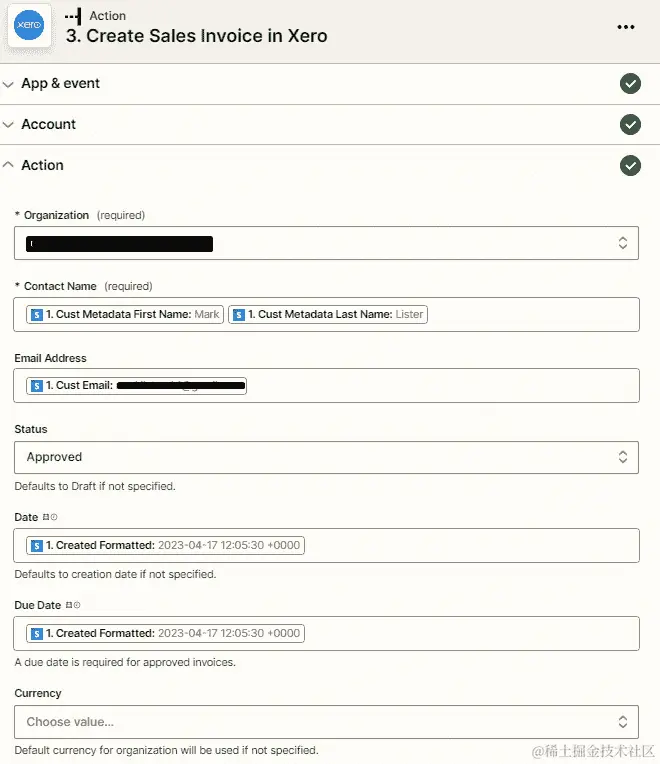660x764 pixels.
Task: Expand the Account section
Action: [8, 125]
